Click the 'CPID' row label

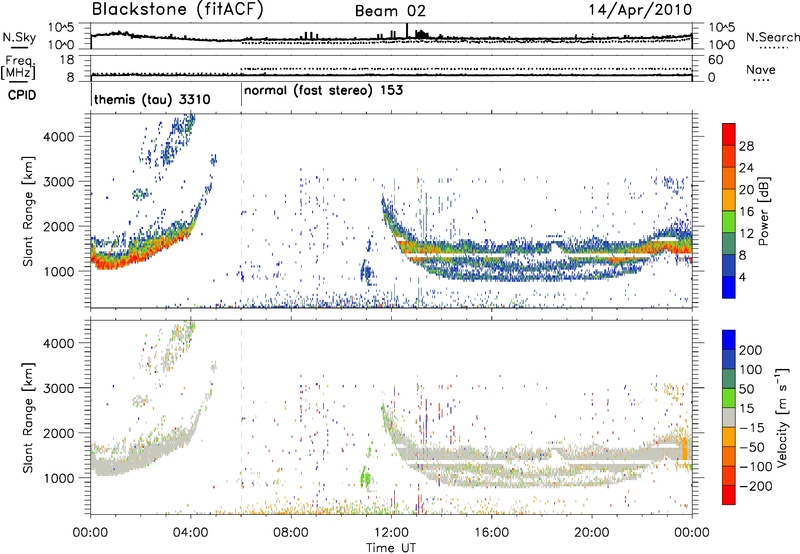[x=22, y=95]
